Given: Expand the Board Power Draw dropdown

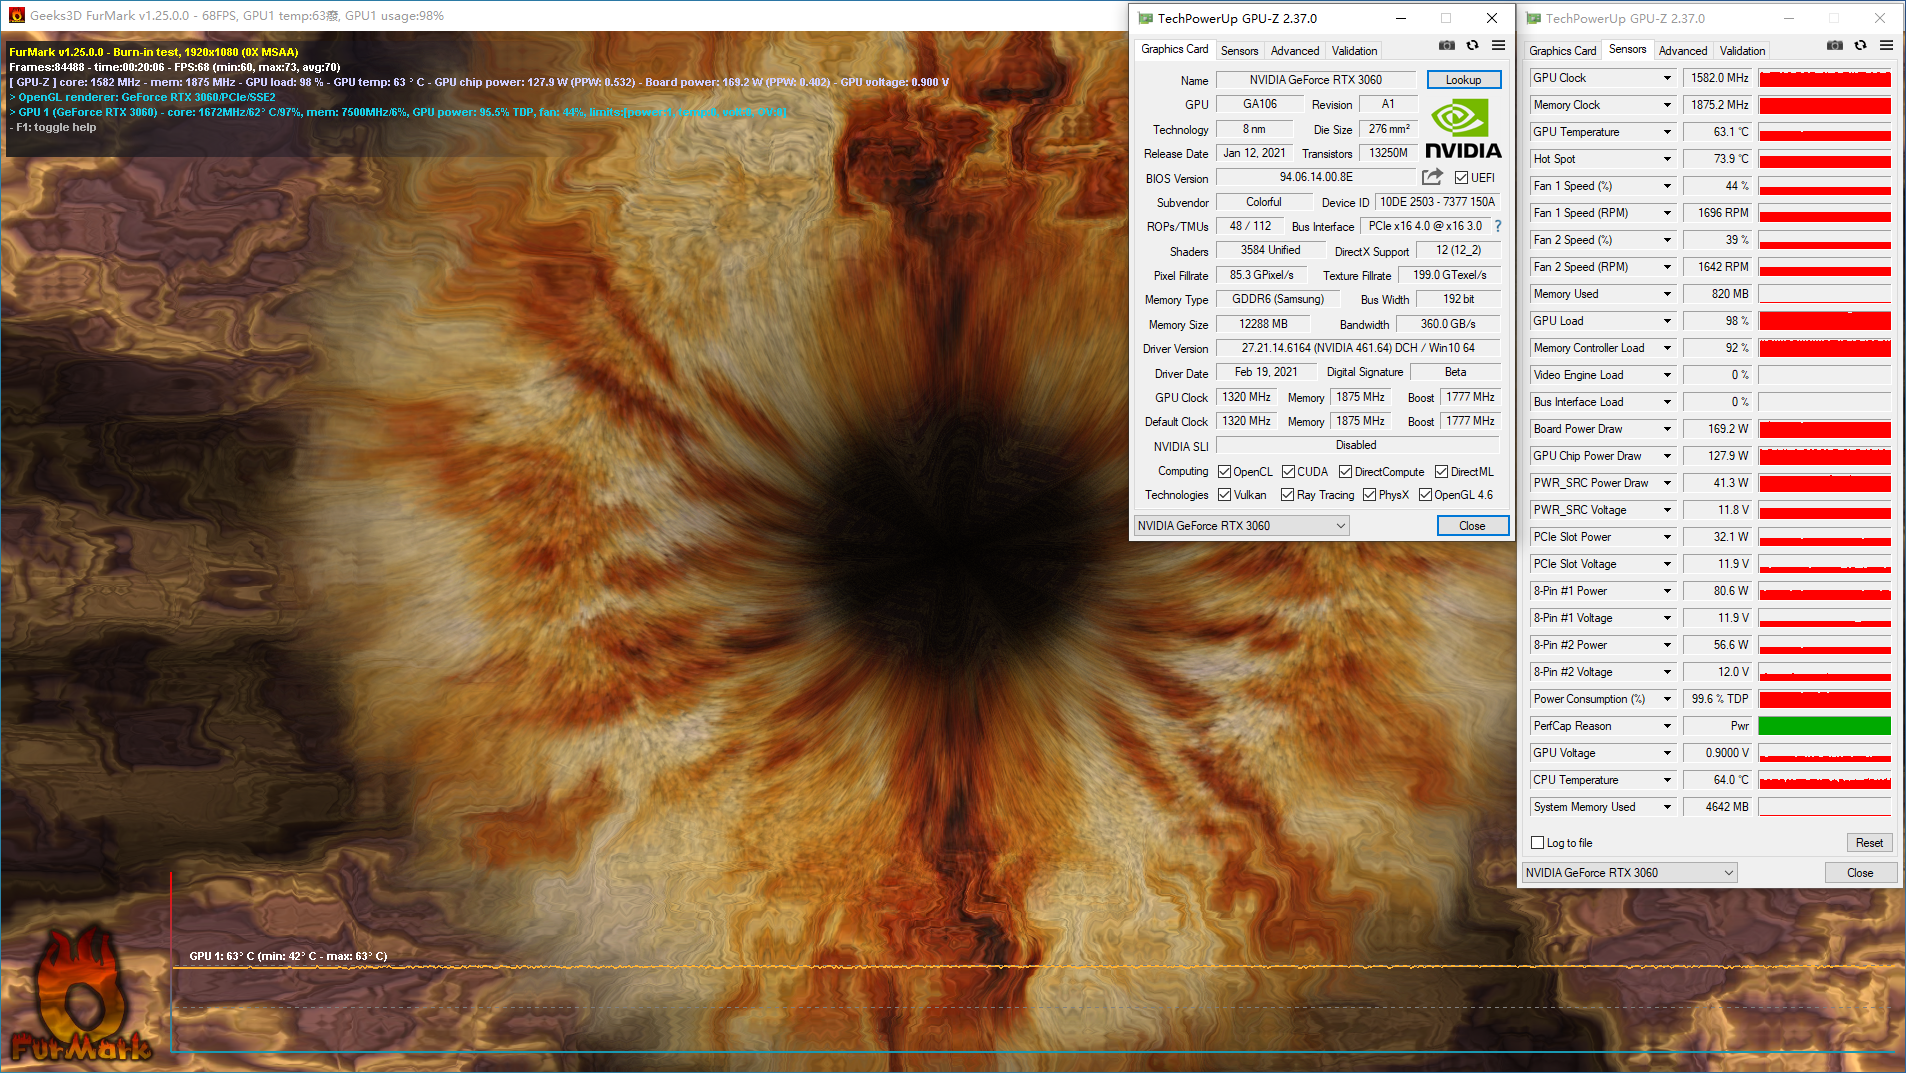Looking at the screenshot, I should [x=1667, y=429].
